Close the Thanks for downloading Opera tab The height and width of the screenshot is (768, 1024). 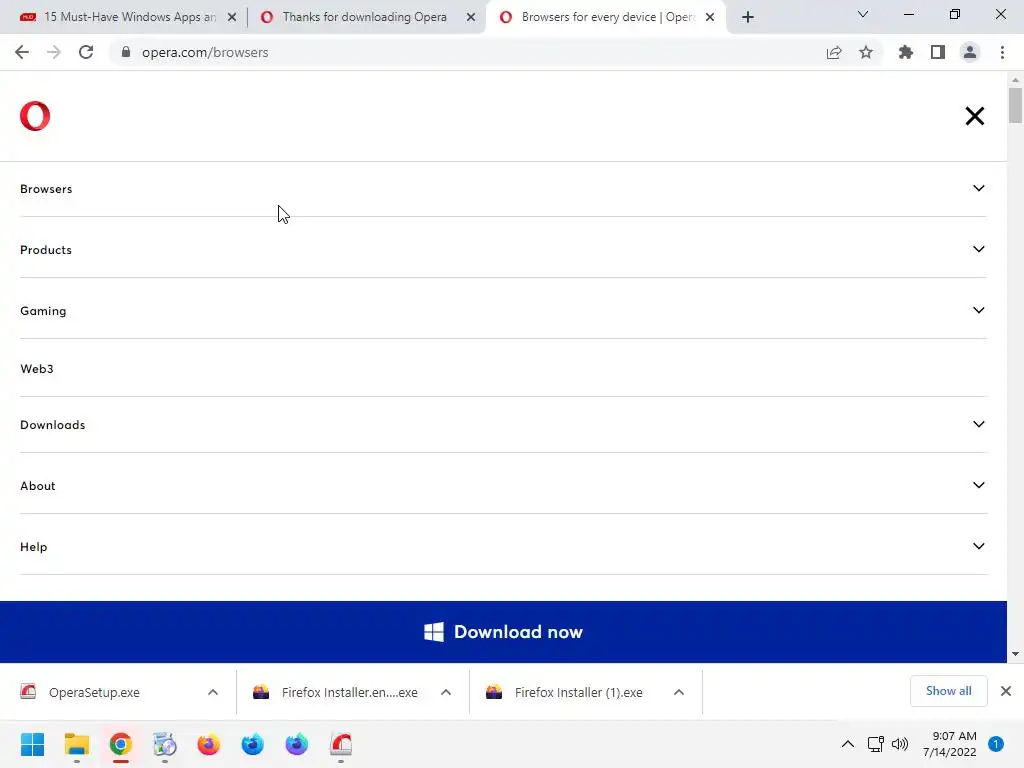(471, 17)
